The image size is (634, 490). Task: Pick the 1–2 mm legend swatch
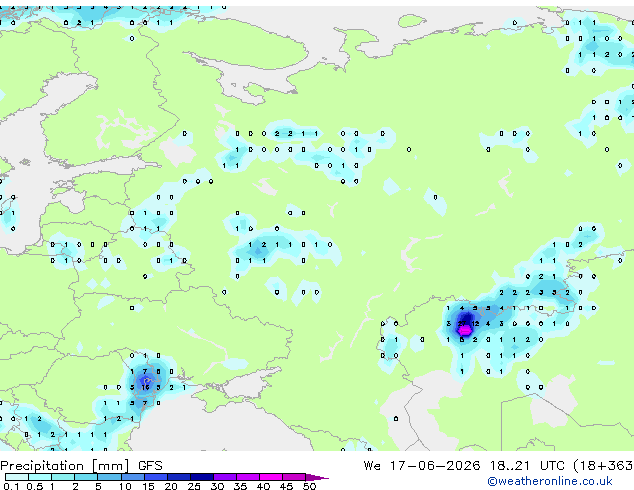tap(63, 477)
